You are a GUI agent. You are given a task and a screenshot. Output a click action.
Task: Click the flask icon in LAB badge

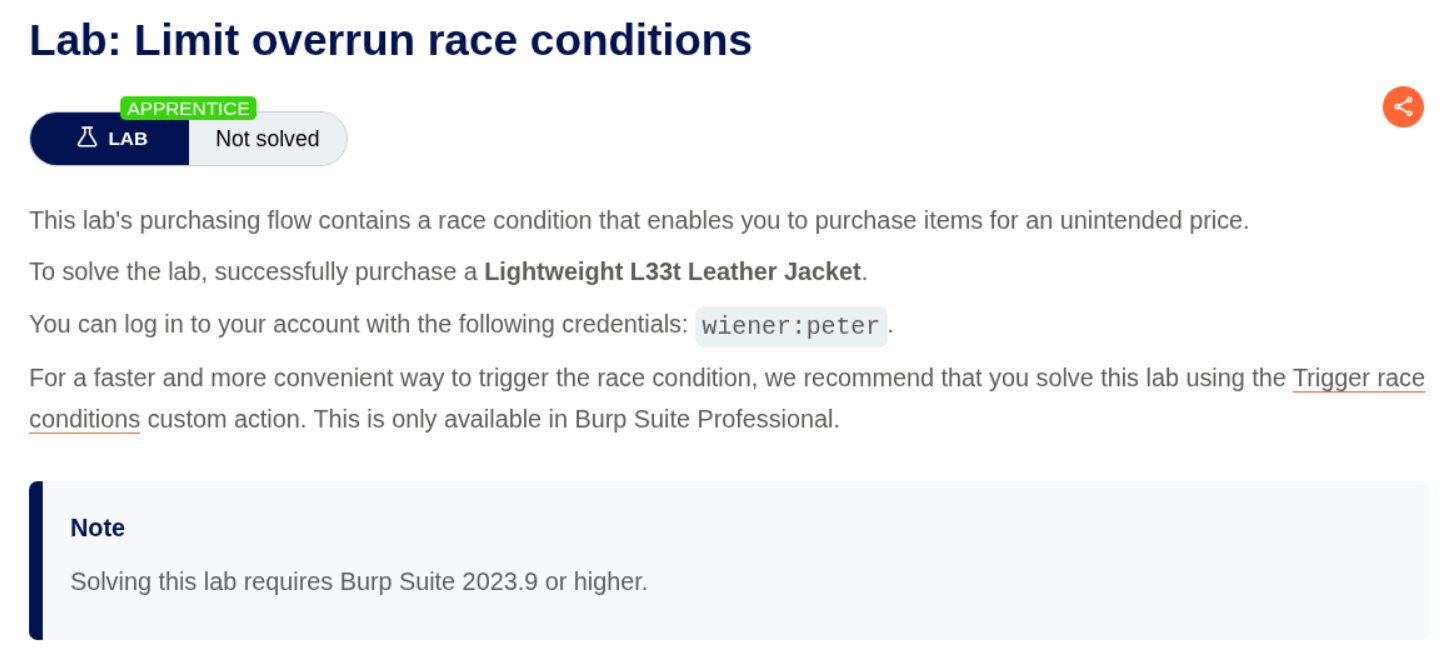click(x=87, y=138)
